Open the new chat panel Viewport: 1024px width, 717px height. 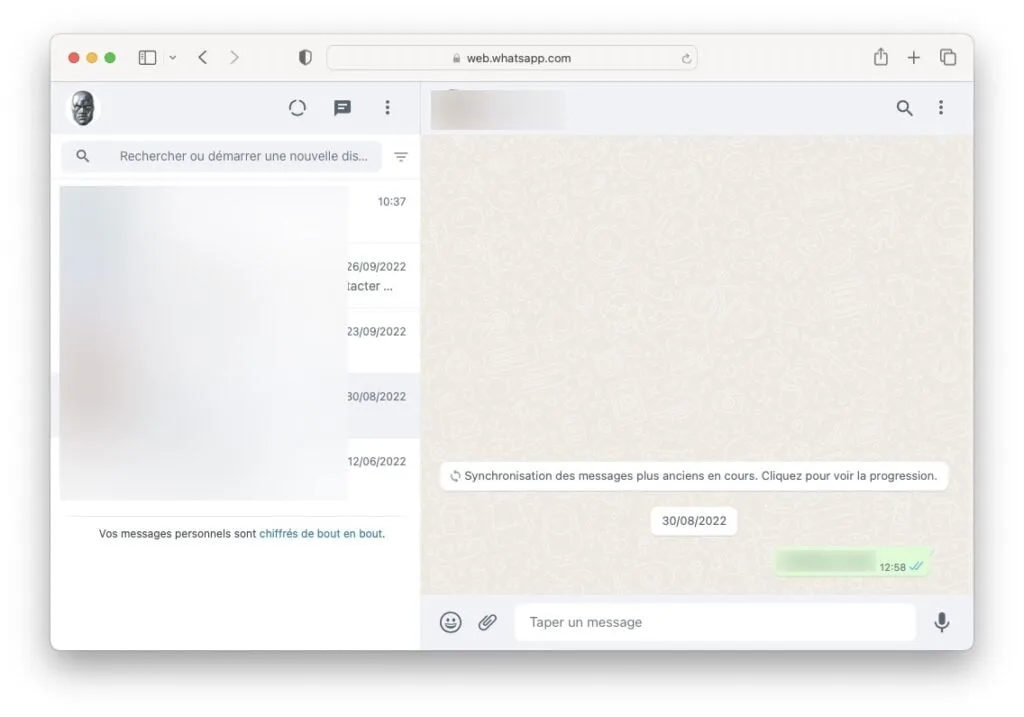coord(342,108)
